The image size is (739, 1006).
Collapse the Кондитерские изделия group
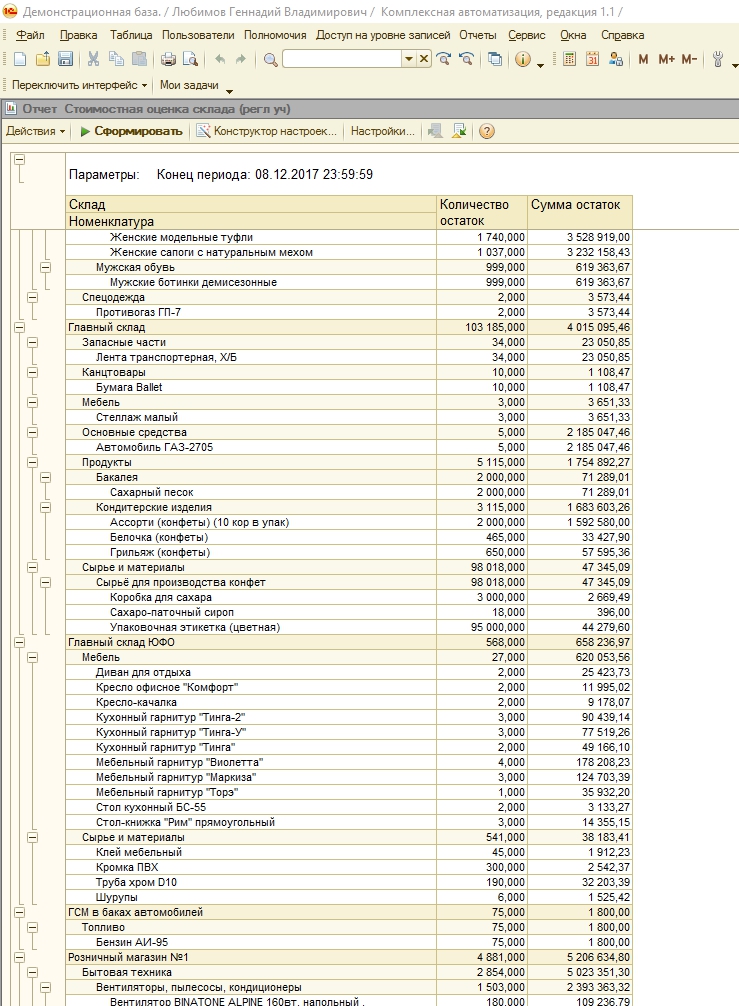coord(46,507)
